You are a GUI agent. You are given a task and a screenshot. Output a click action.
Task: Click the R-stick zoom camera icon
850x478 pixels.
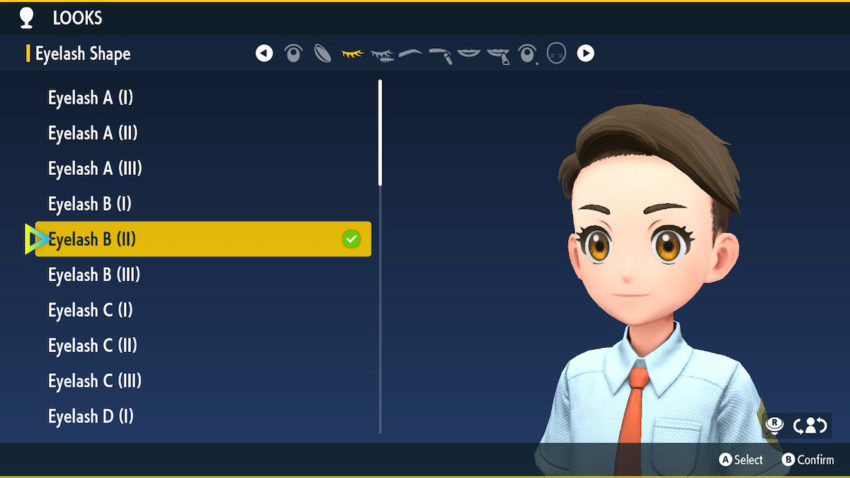[775, 425]
